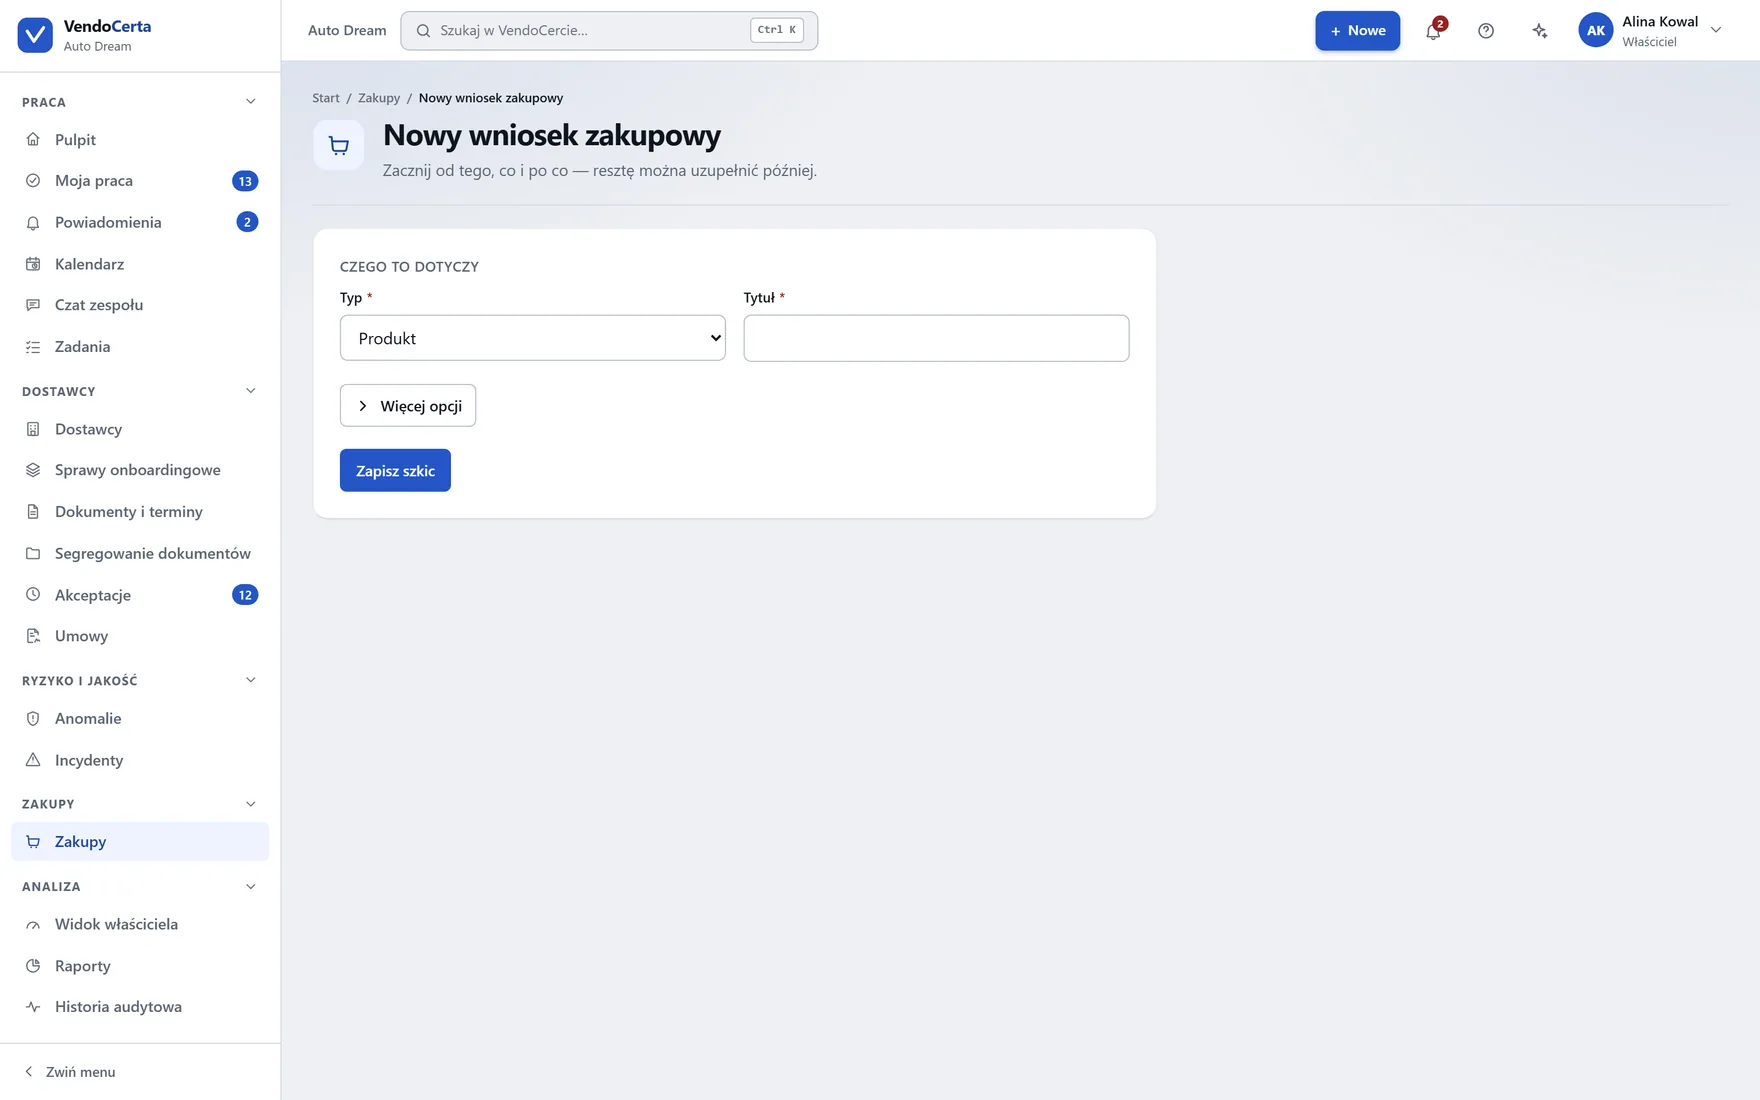Viewport: 1760px width, 1100px height.
Task: Click the Pulpit home icon
Action: pos(33,139)
